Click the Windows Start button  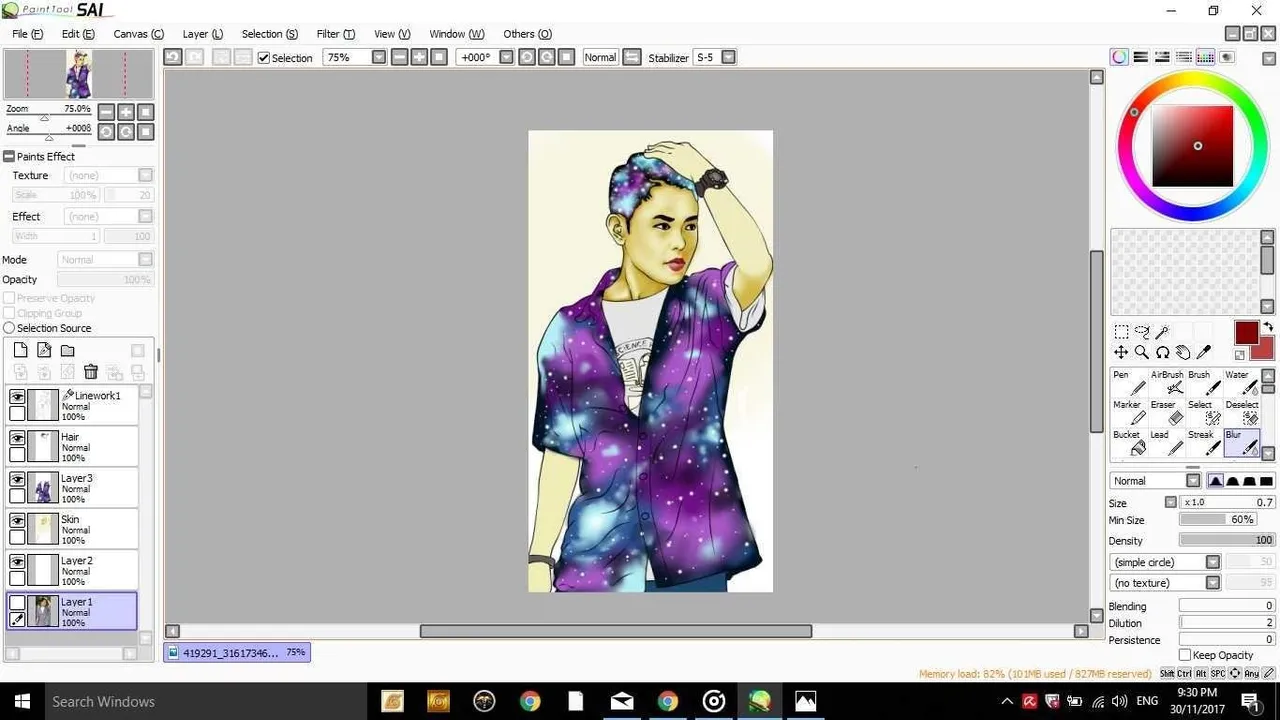22,701
